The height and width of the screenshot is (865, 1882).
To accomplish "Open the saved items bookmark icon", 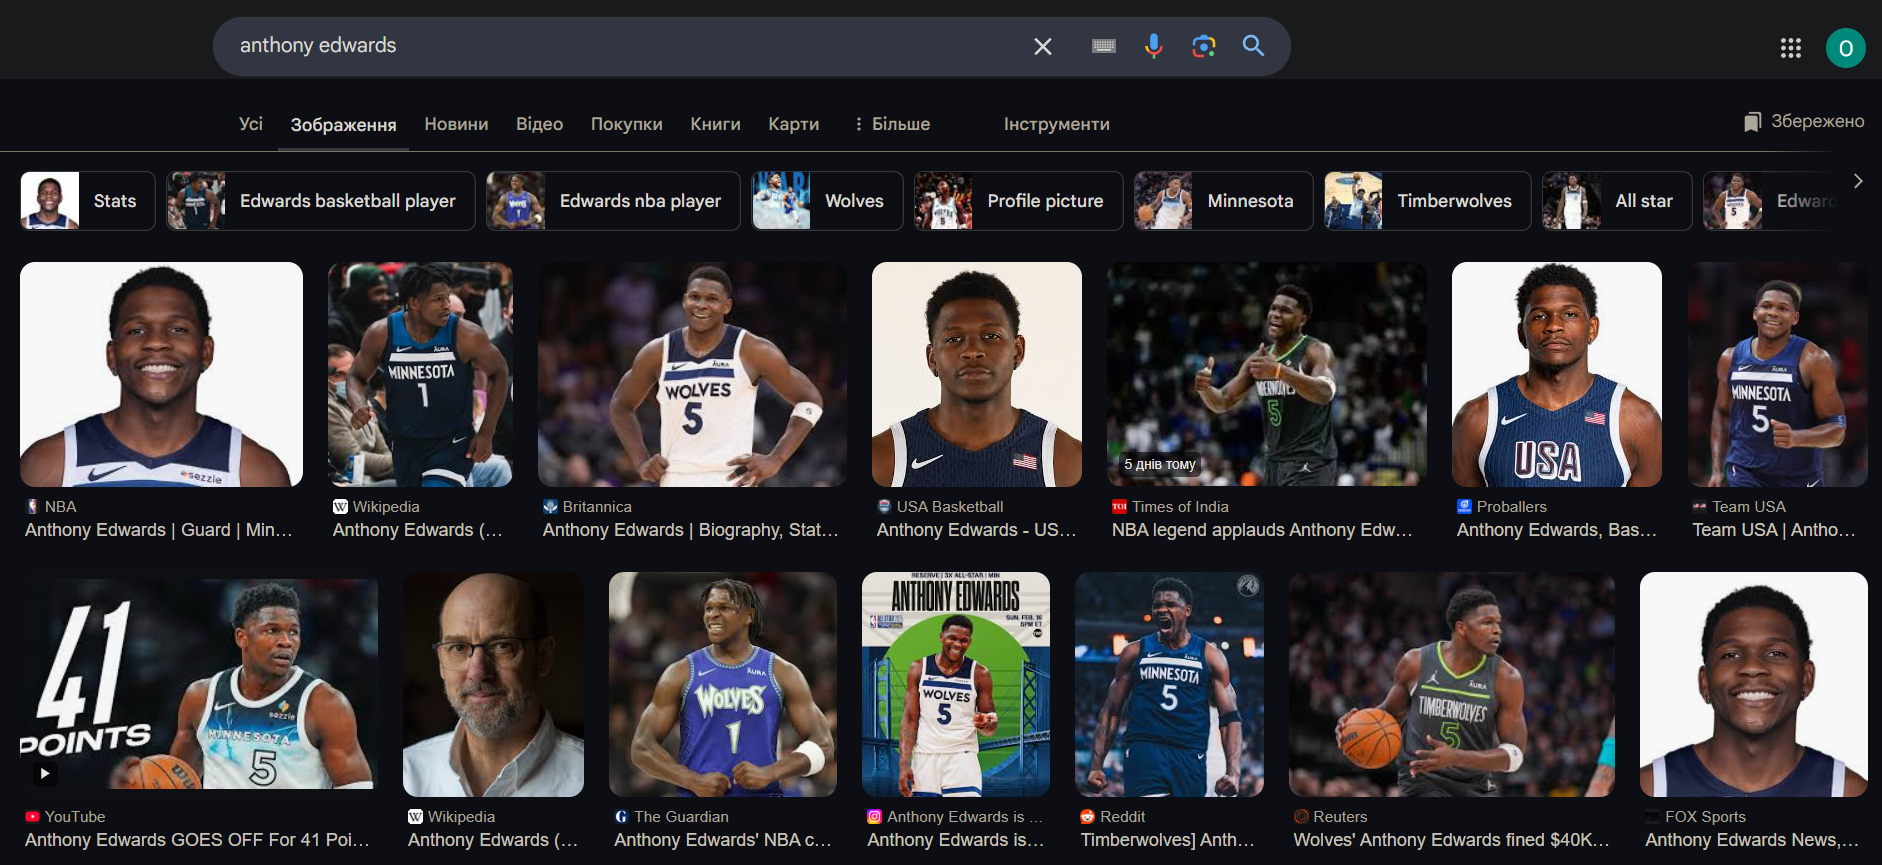I will pyautogui.click(x=1752, y=122).
